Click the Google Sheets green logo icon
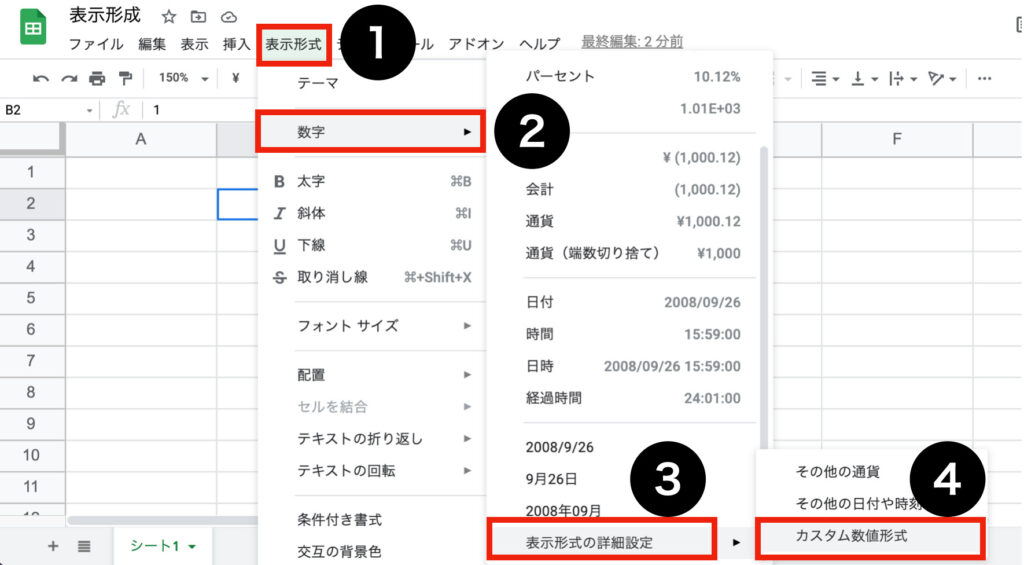 pyautogui.click(x=33, y=26)
